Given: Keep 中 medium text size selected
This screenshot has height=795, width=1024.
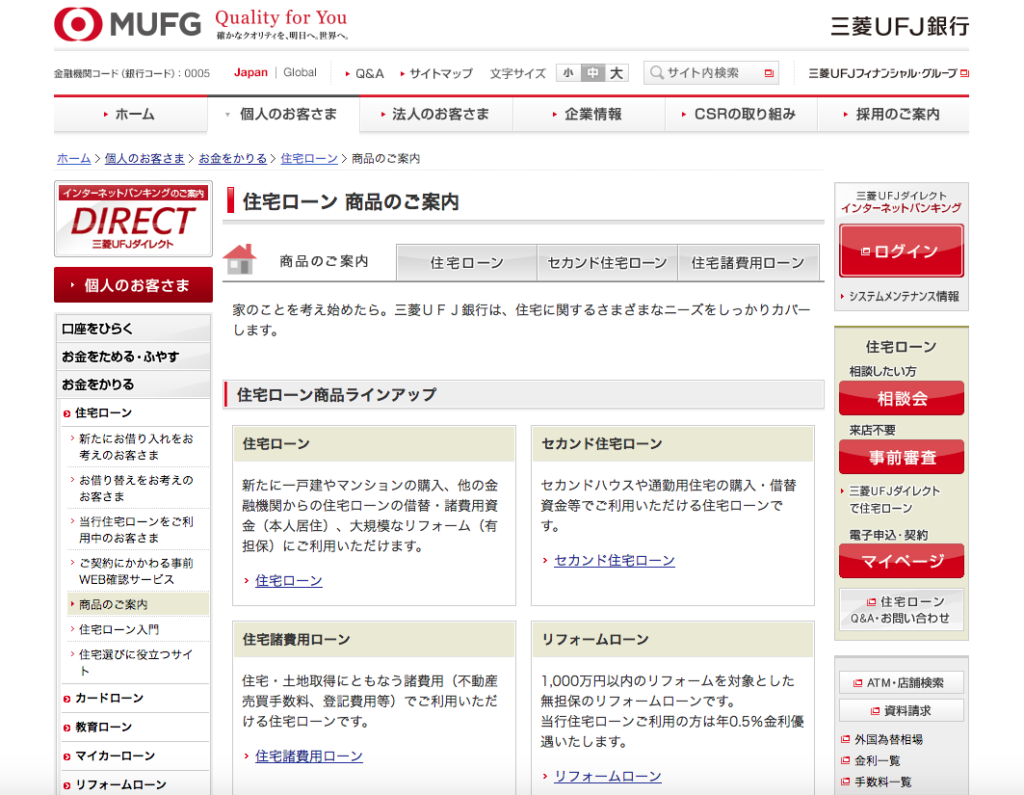Looking at the screenshot, I should [591, 72].
